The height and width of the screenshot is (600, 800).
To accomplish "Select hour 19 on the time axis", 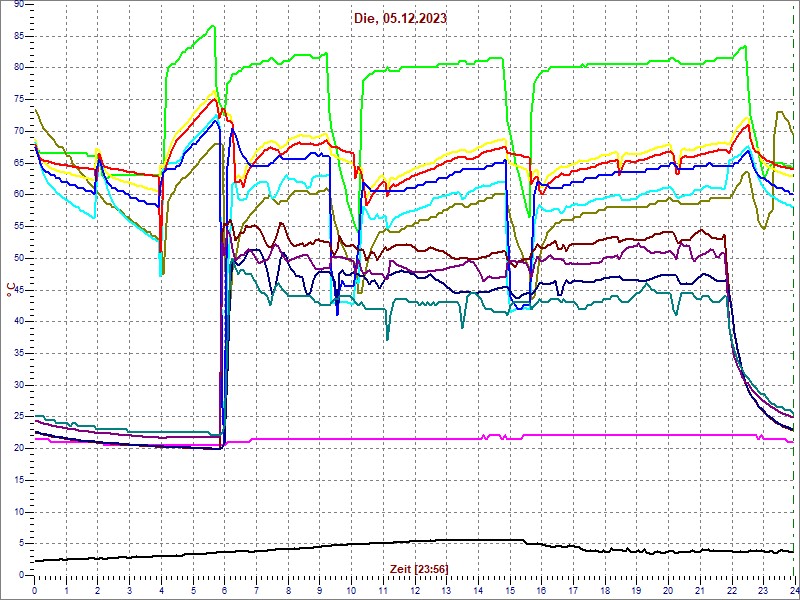I will [x=637, y=591].
